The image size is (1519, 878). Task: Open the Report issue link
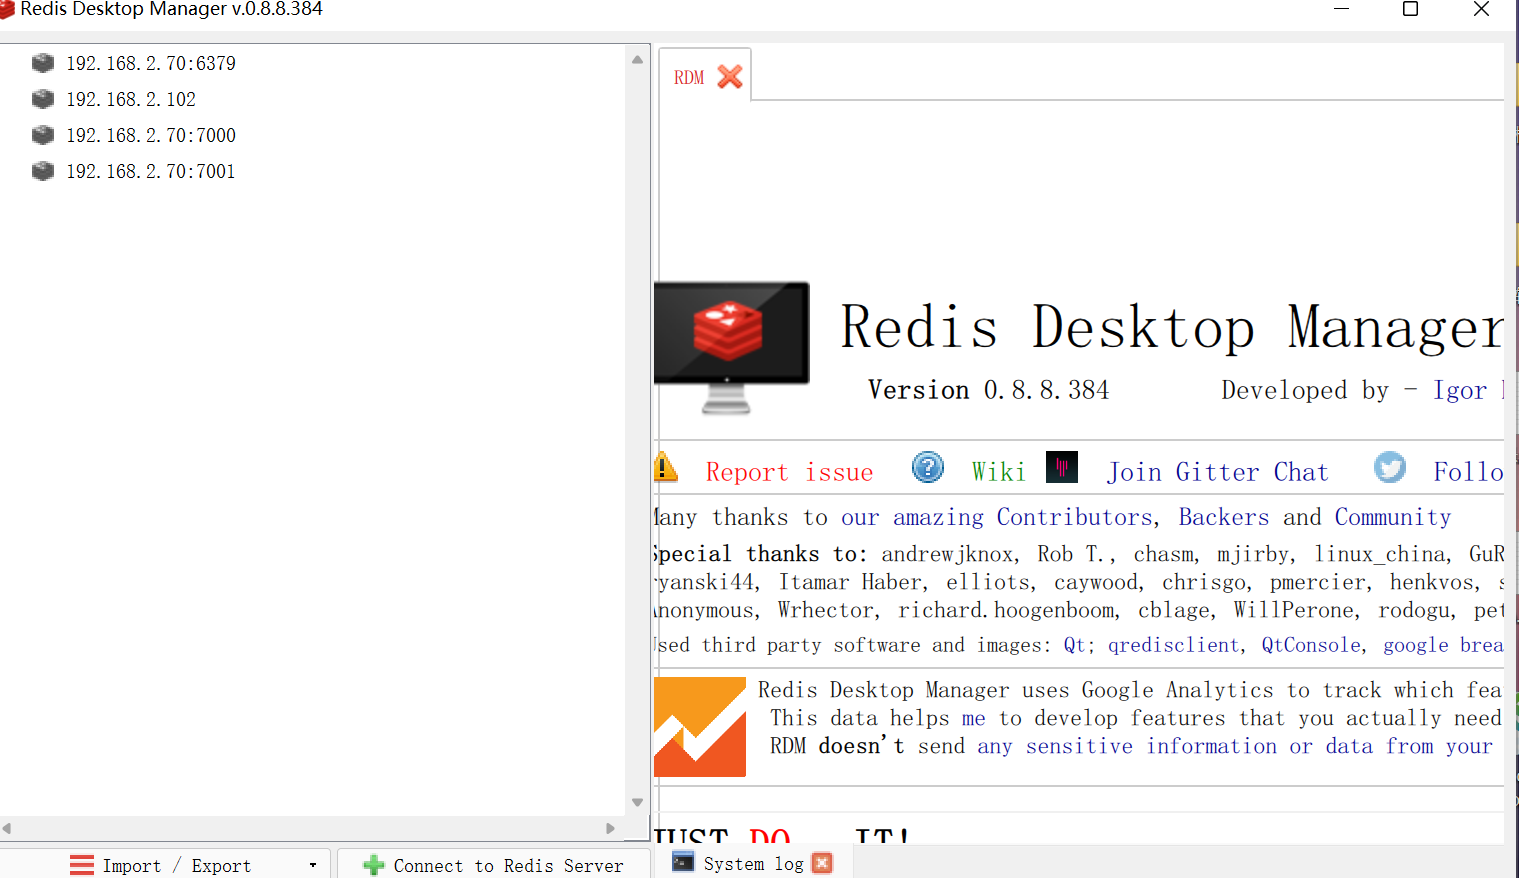click(x=789, y=470)
